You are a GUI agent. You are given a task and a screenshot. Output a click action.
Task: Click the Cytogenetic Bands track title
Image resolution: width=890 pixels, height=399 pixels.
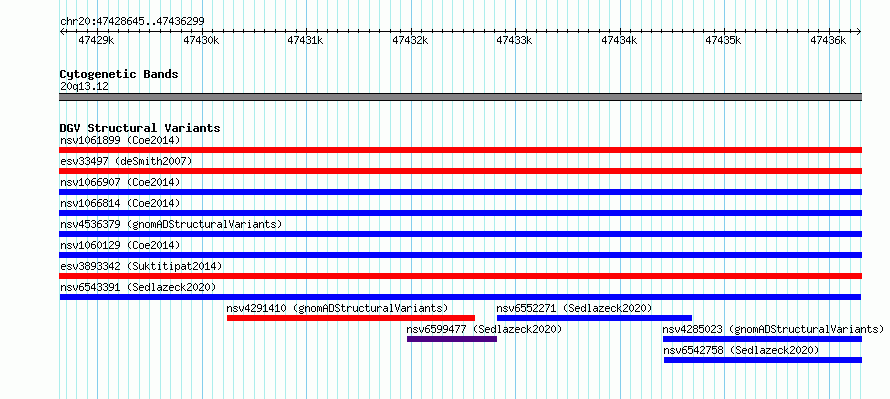119,74
